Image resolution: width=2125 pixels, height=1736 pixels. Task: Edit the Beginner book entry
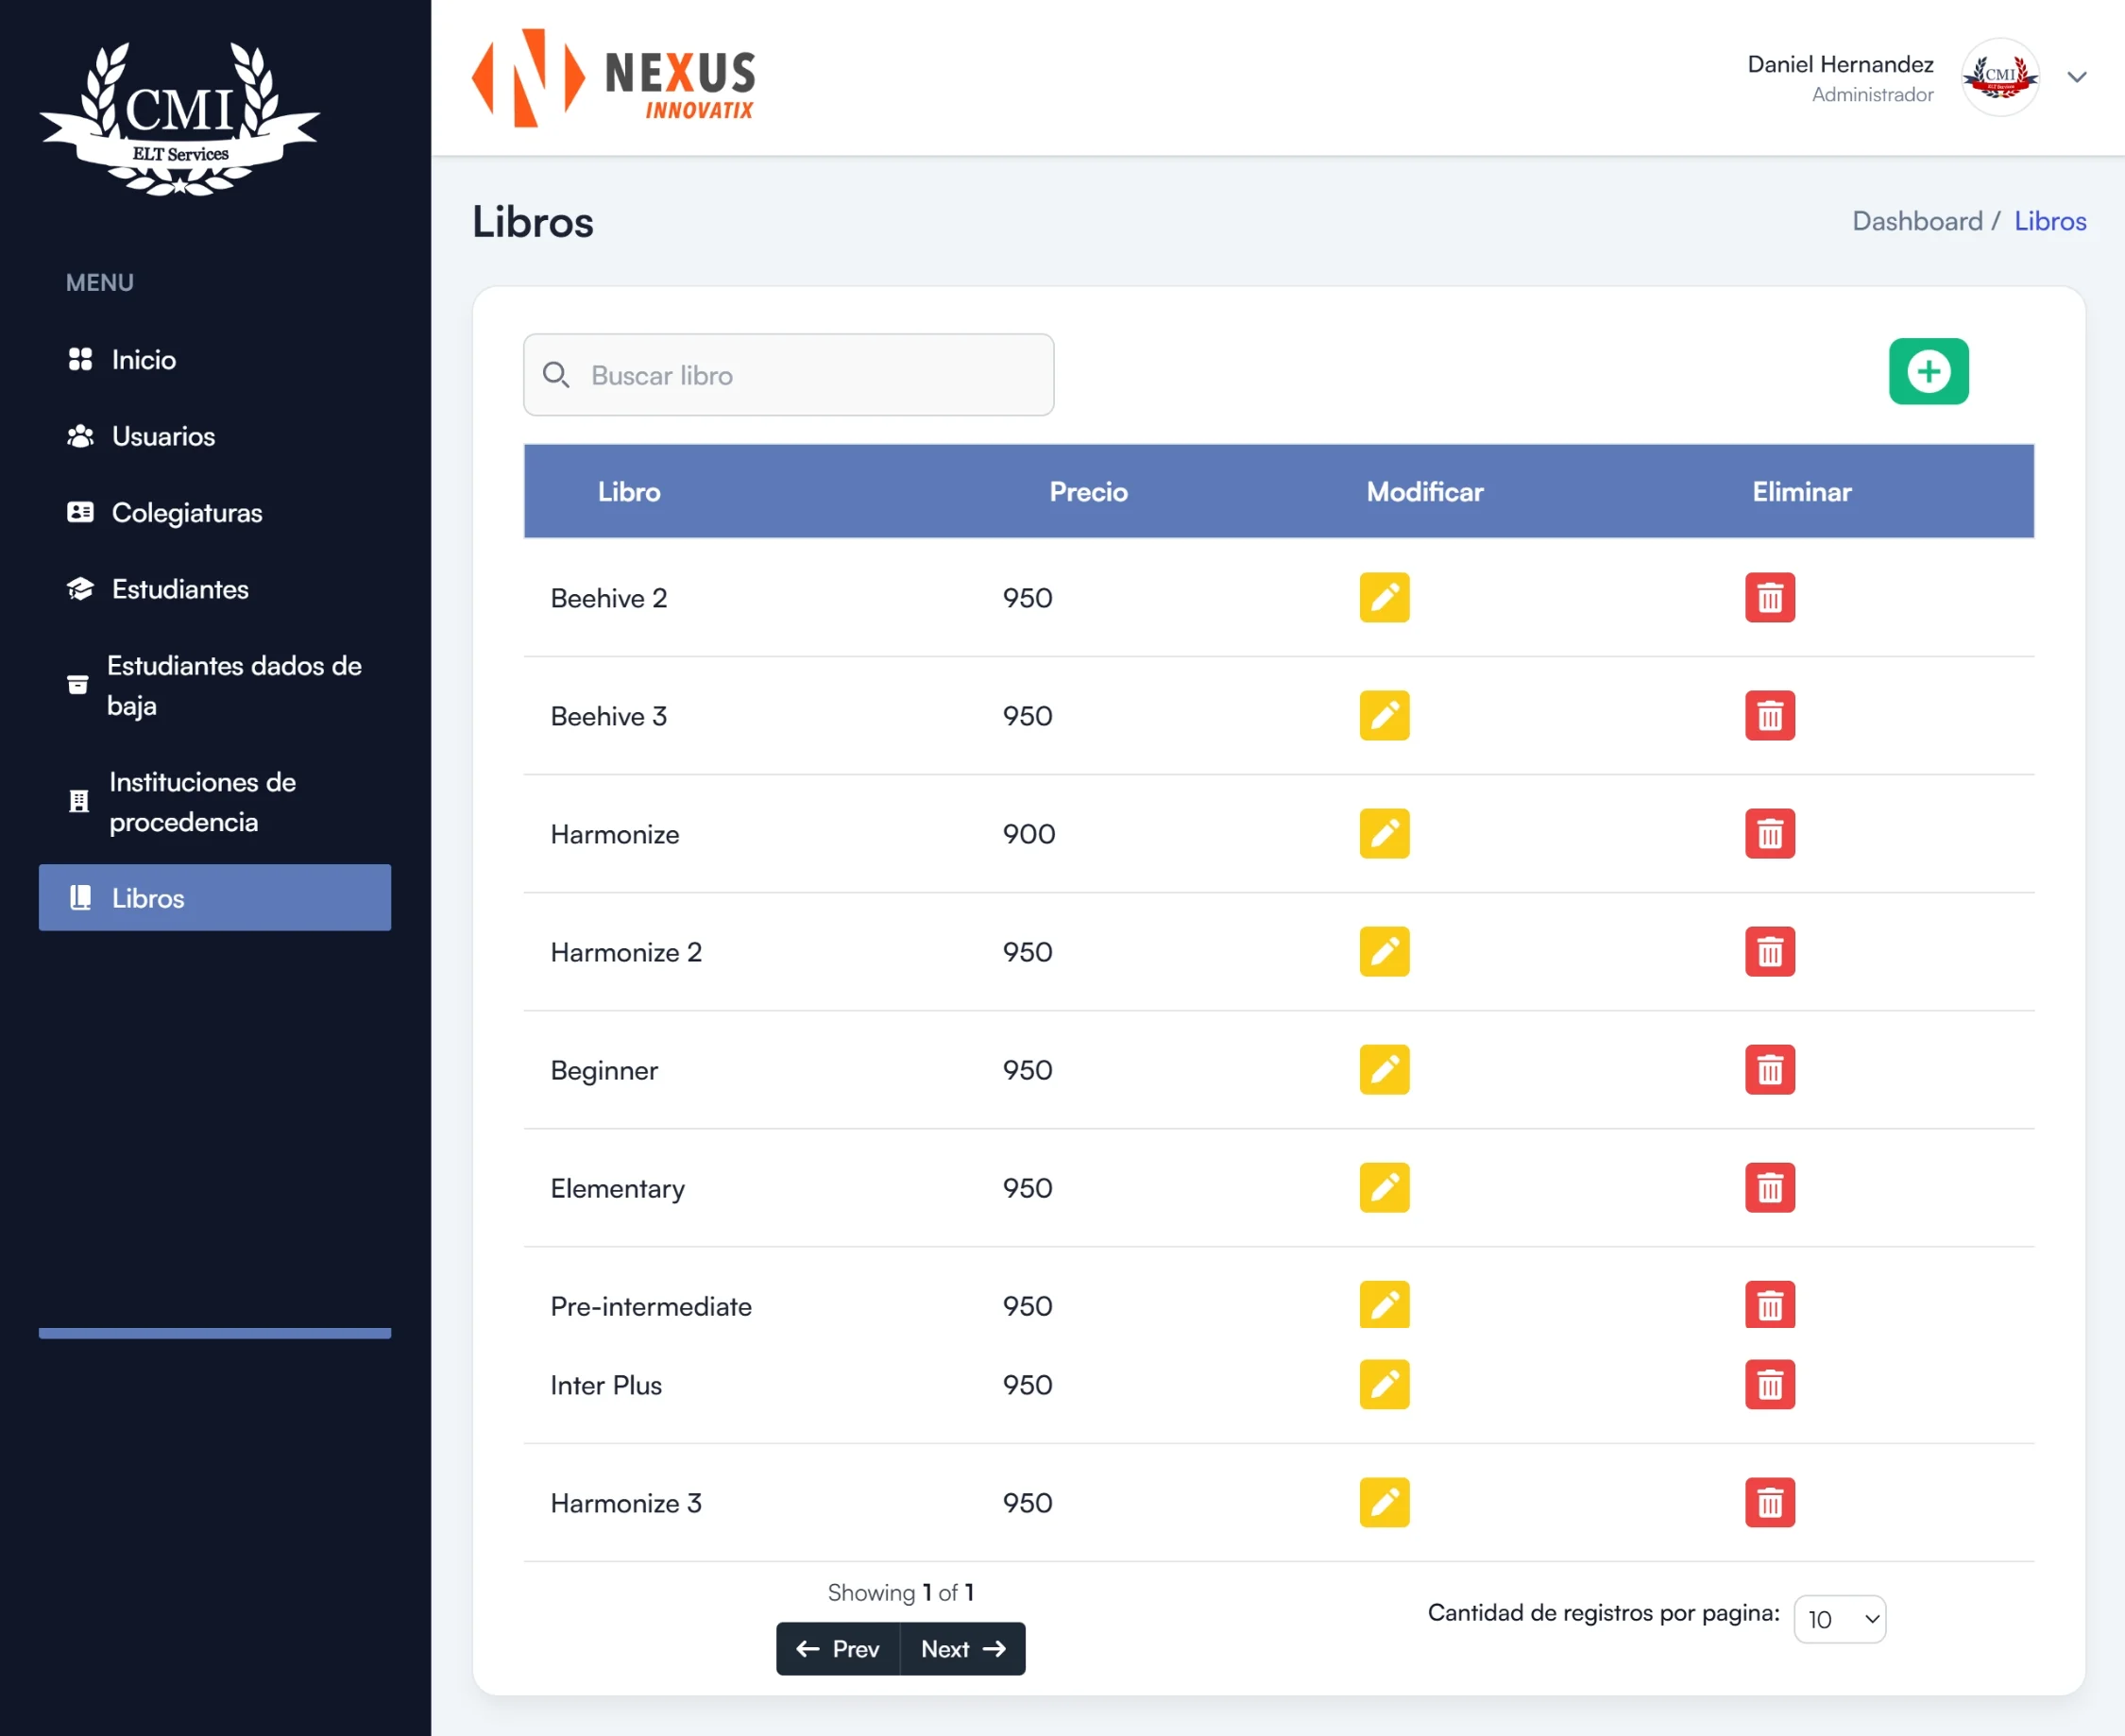(x=1383, y=1070)
